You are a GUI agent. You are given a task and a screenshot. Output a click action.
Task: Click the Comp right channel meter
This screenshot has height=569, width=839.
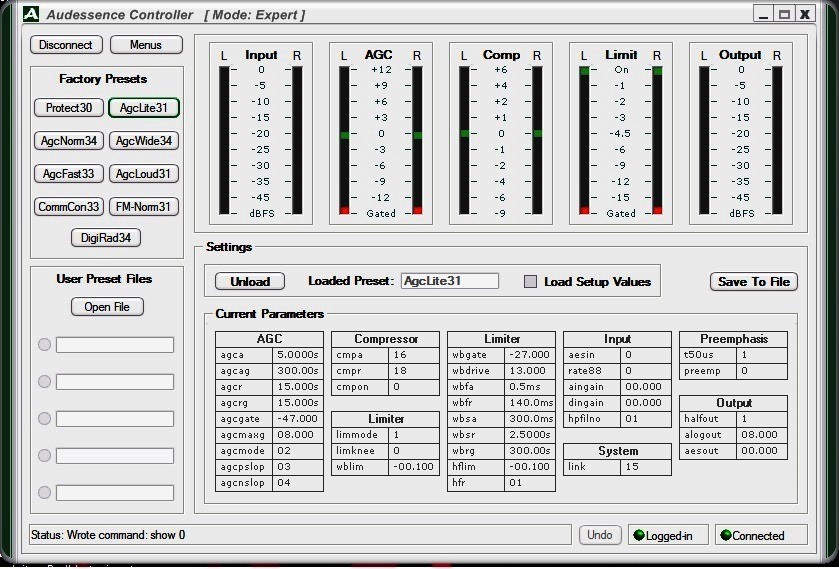[x=537, y=141]
